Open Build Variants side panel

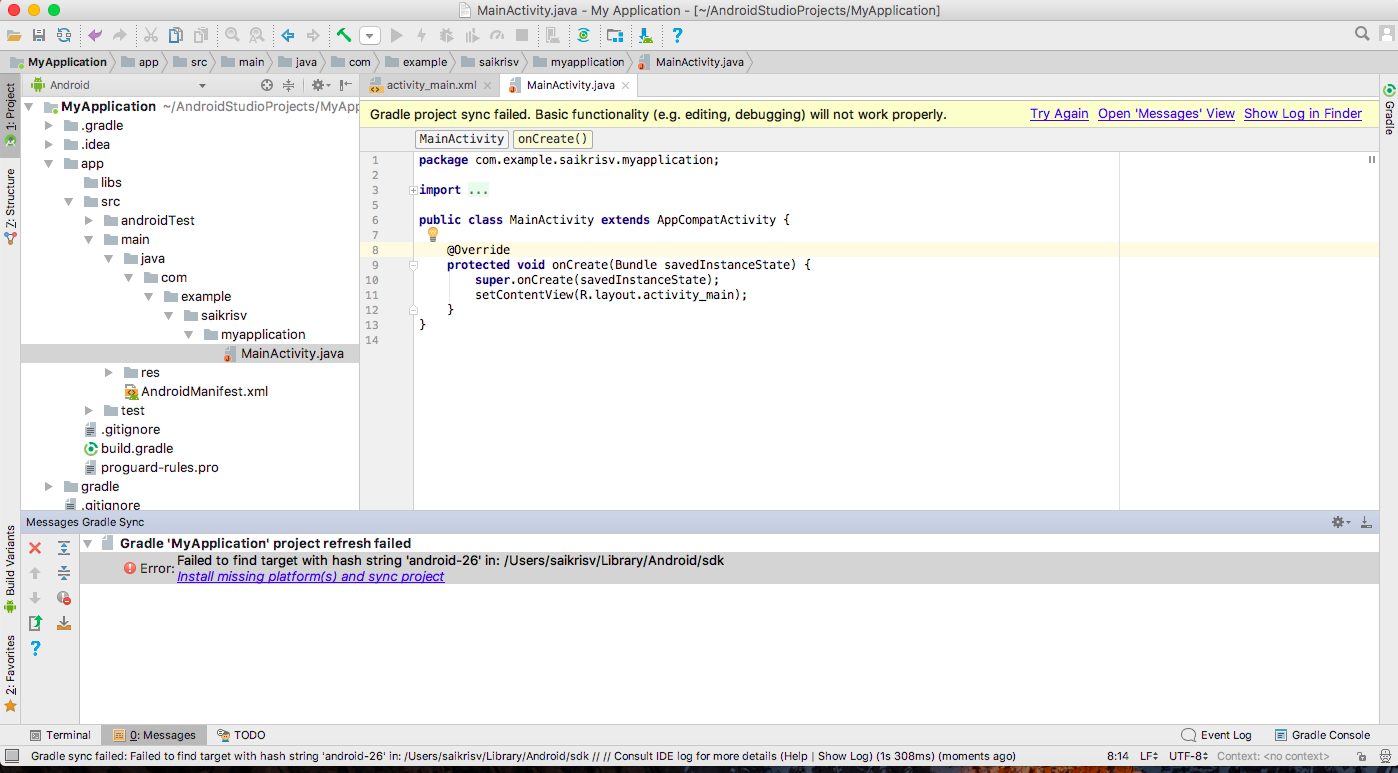[x=10, y=570]
